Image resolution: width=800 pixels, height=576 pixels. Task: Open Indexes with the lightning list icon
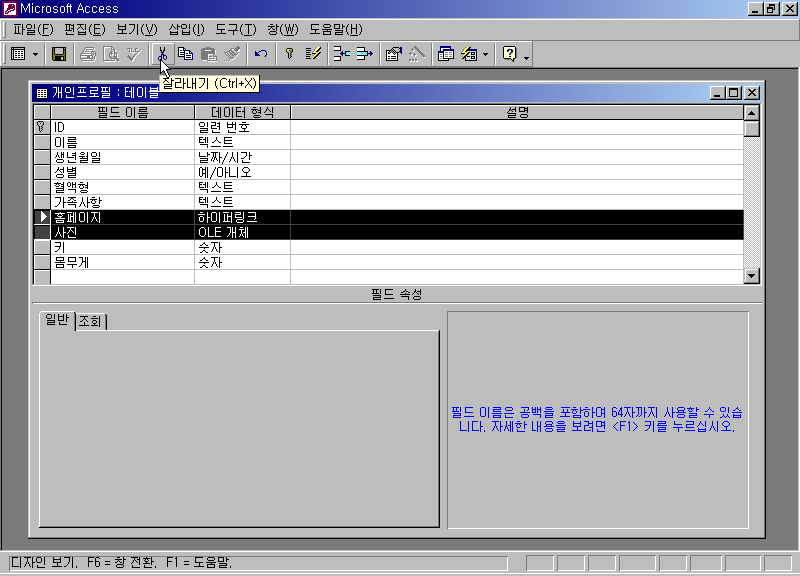pos(313,54)
